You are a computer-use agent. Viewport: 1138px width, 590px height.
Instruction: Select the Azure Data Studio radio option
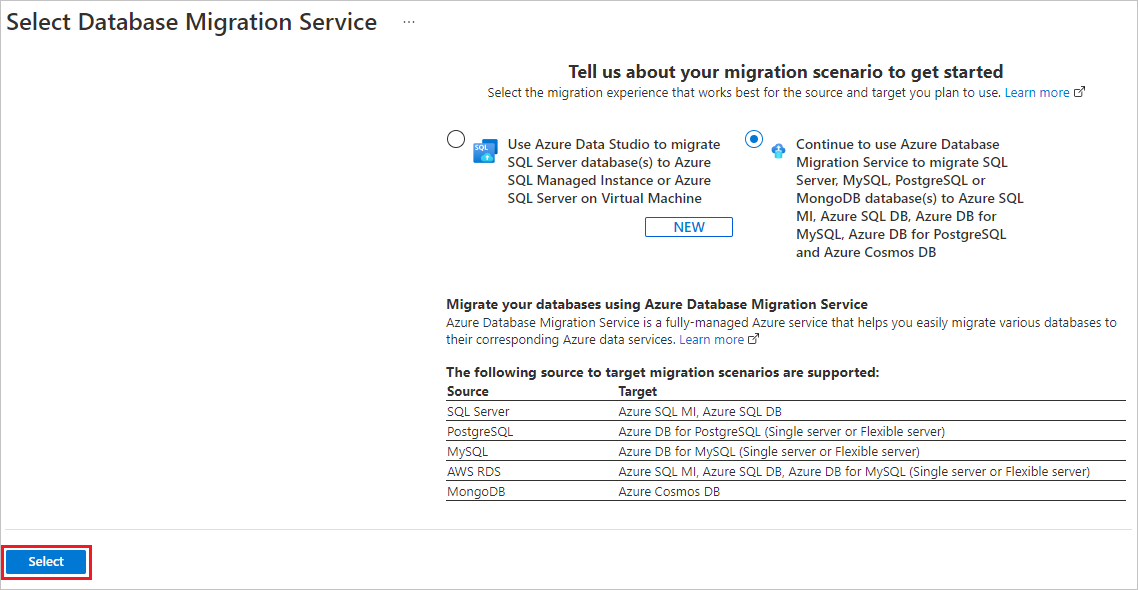(x=456, y=139)
